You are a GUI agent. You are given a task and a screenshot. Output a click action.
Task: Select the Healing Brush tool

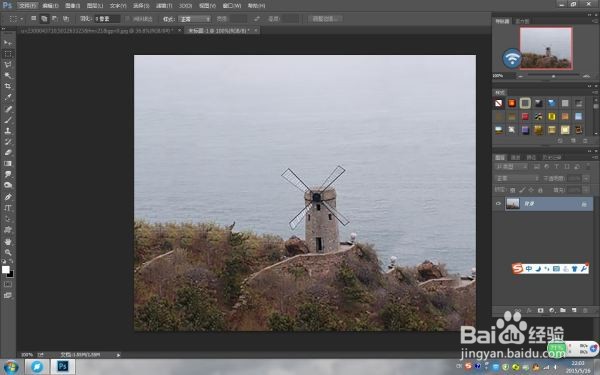tap(8, 109)
